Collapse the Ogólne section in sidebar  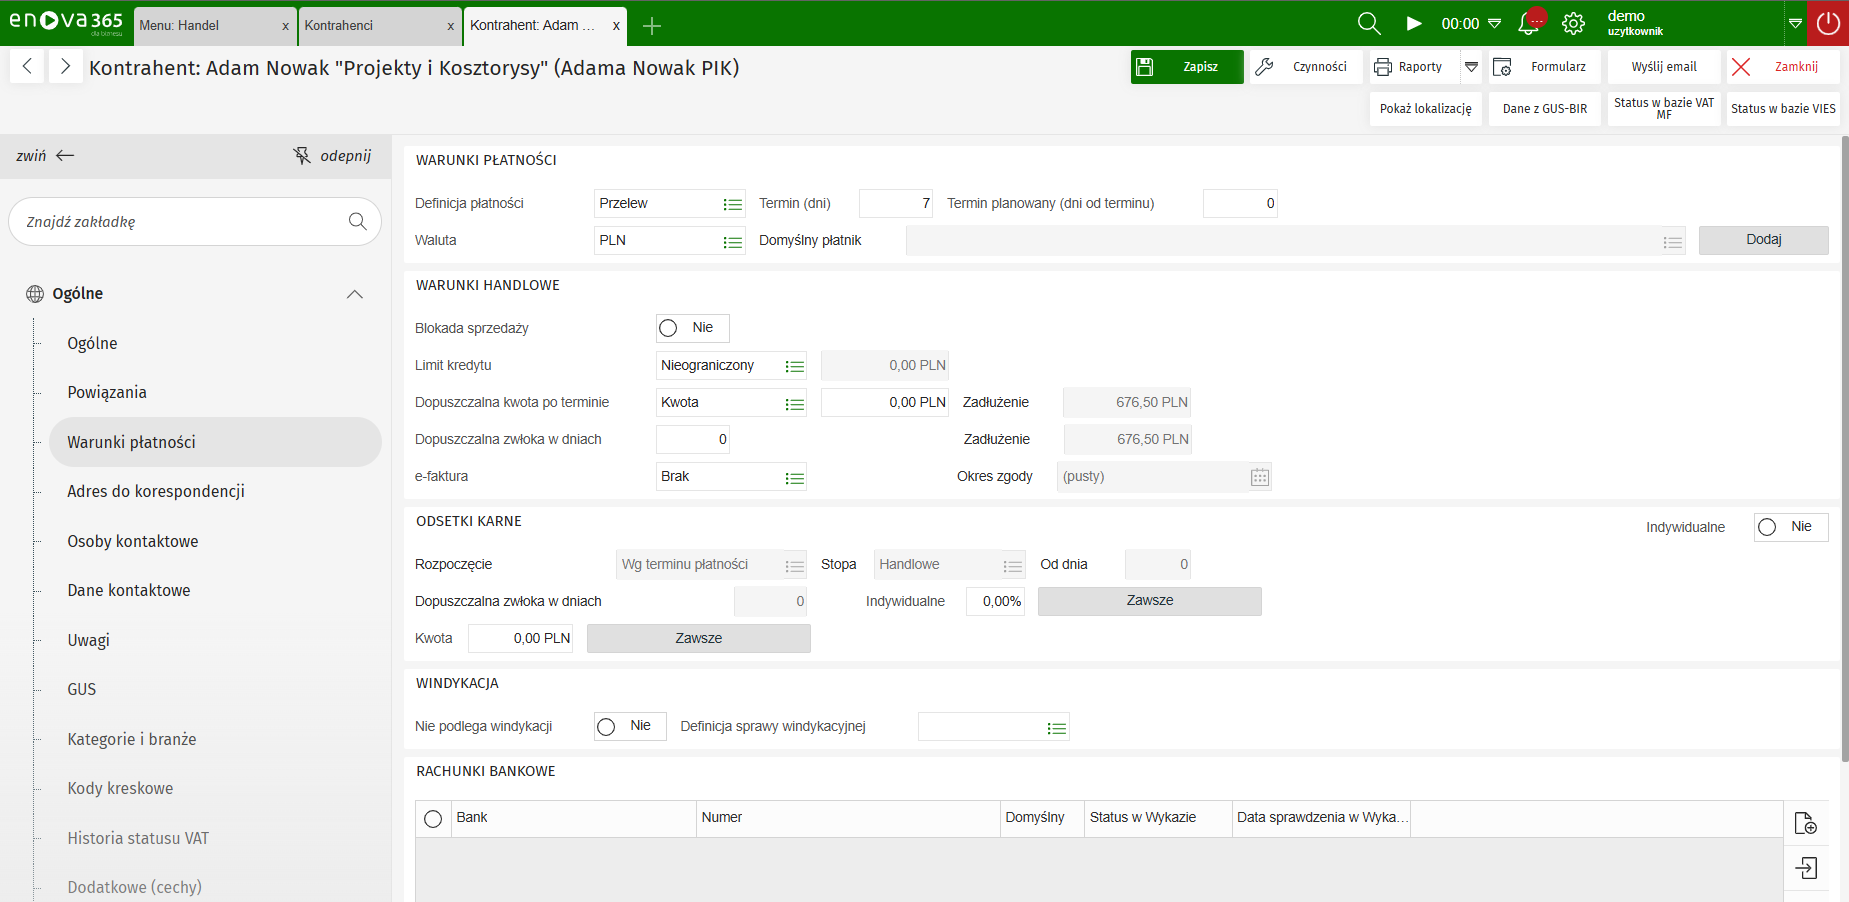tap(354, 294)
